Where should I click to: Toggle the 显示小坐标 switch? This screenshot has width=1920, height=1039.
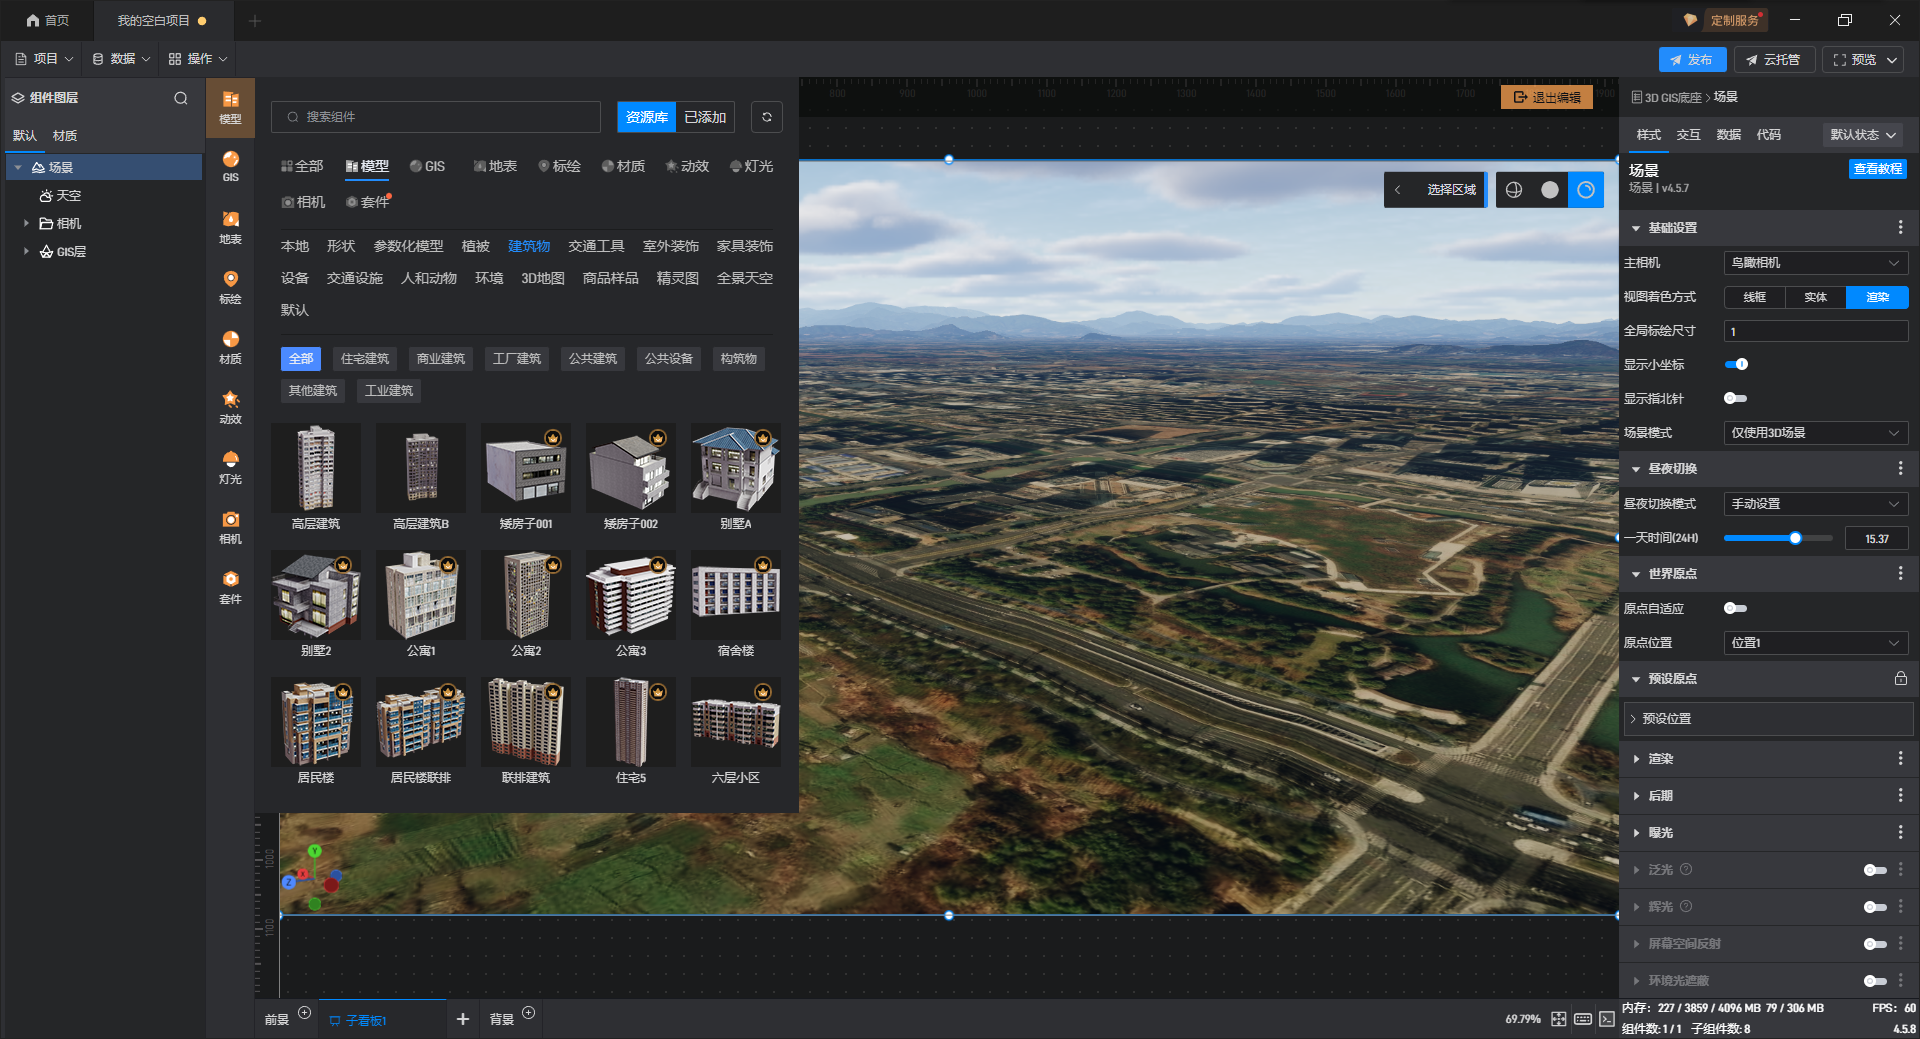coord(1736,364)
